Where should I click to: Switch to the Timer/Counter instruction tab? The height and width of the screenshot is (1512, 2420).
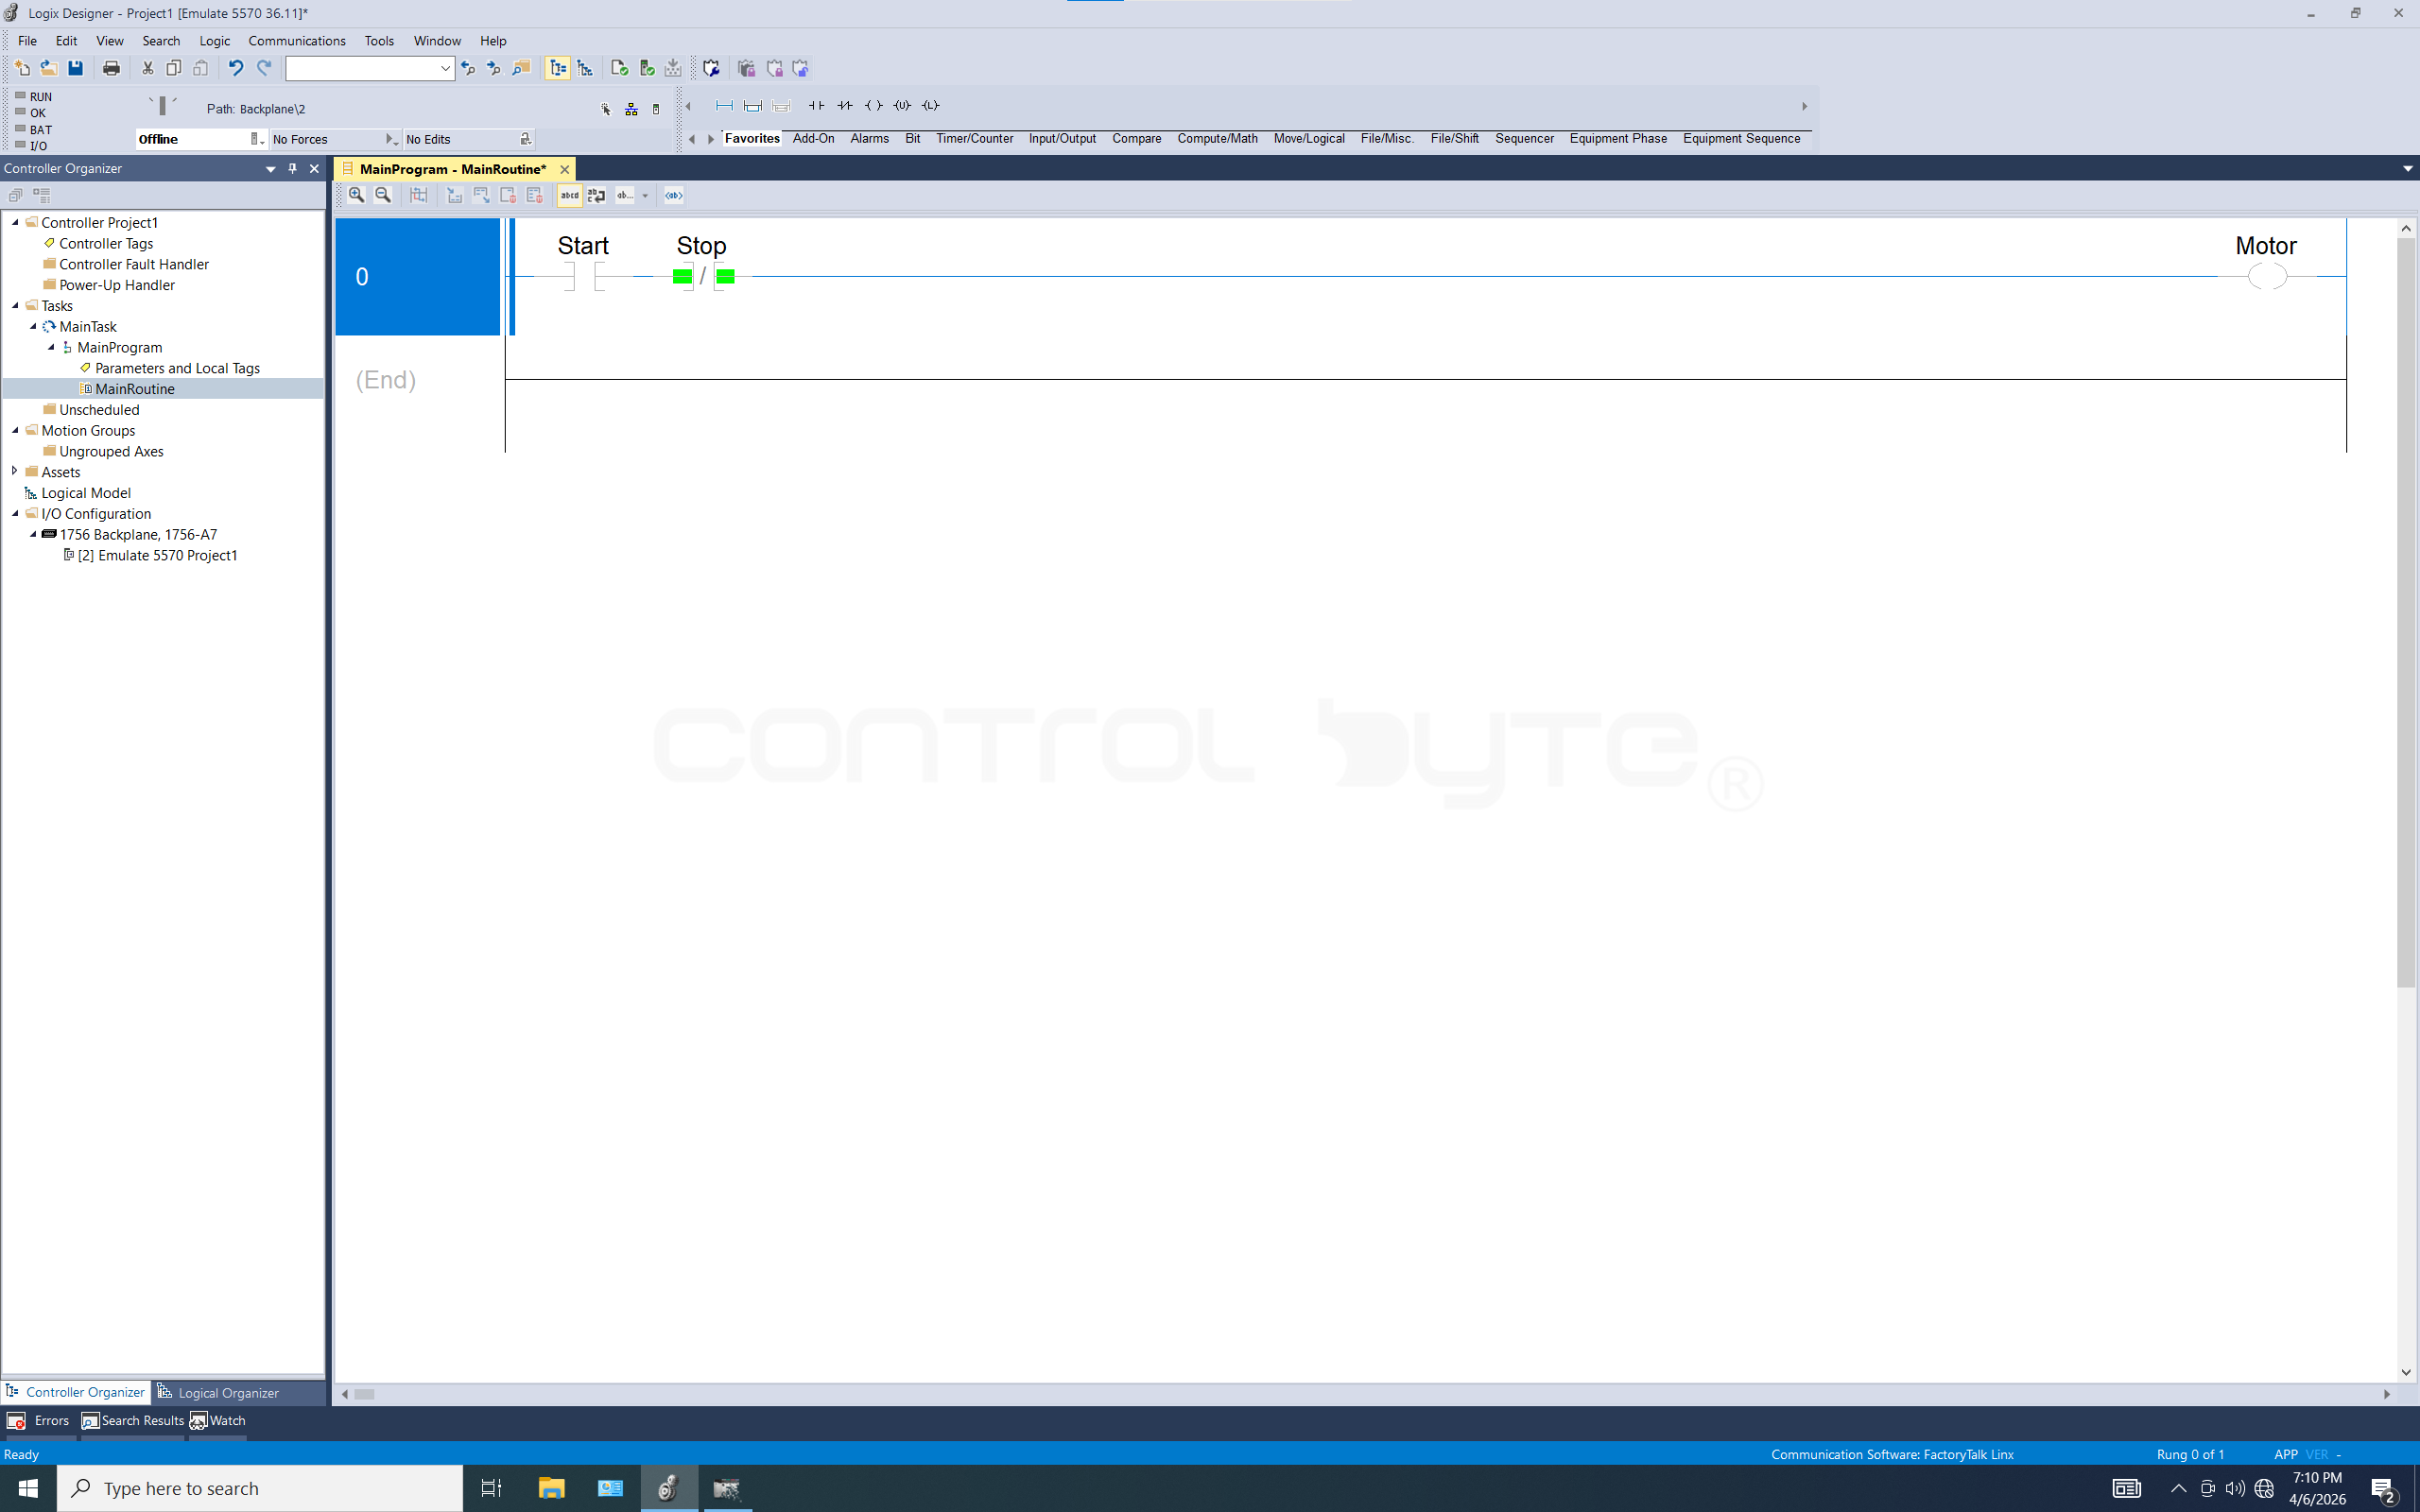pyautogui.click(x=974, y=139)
